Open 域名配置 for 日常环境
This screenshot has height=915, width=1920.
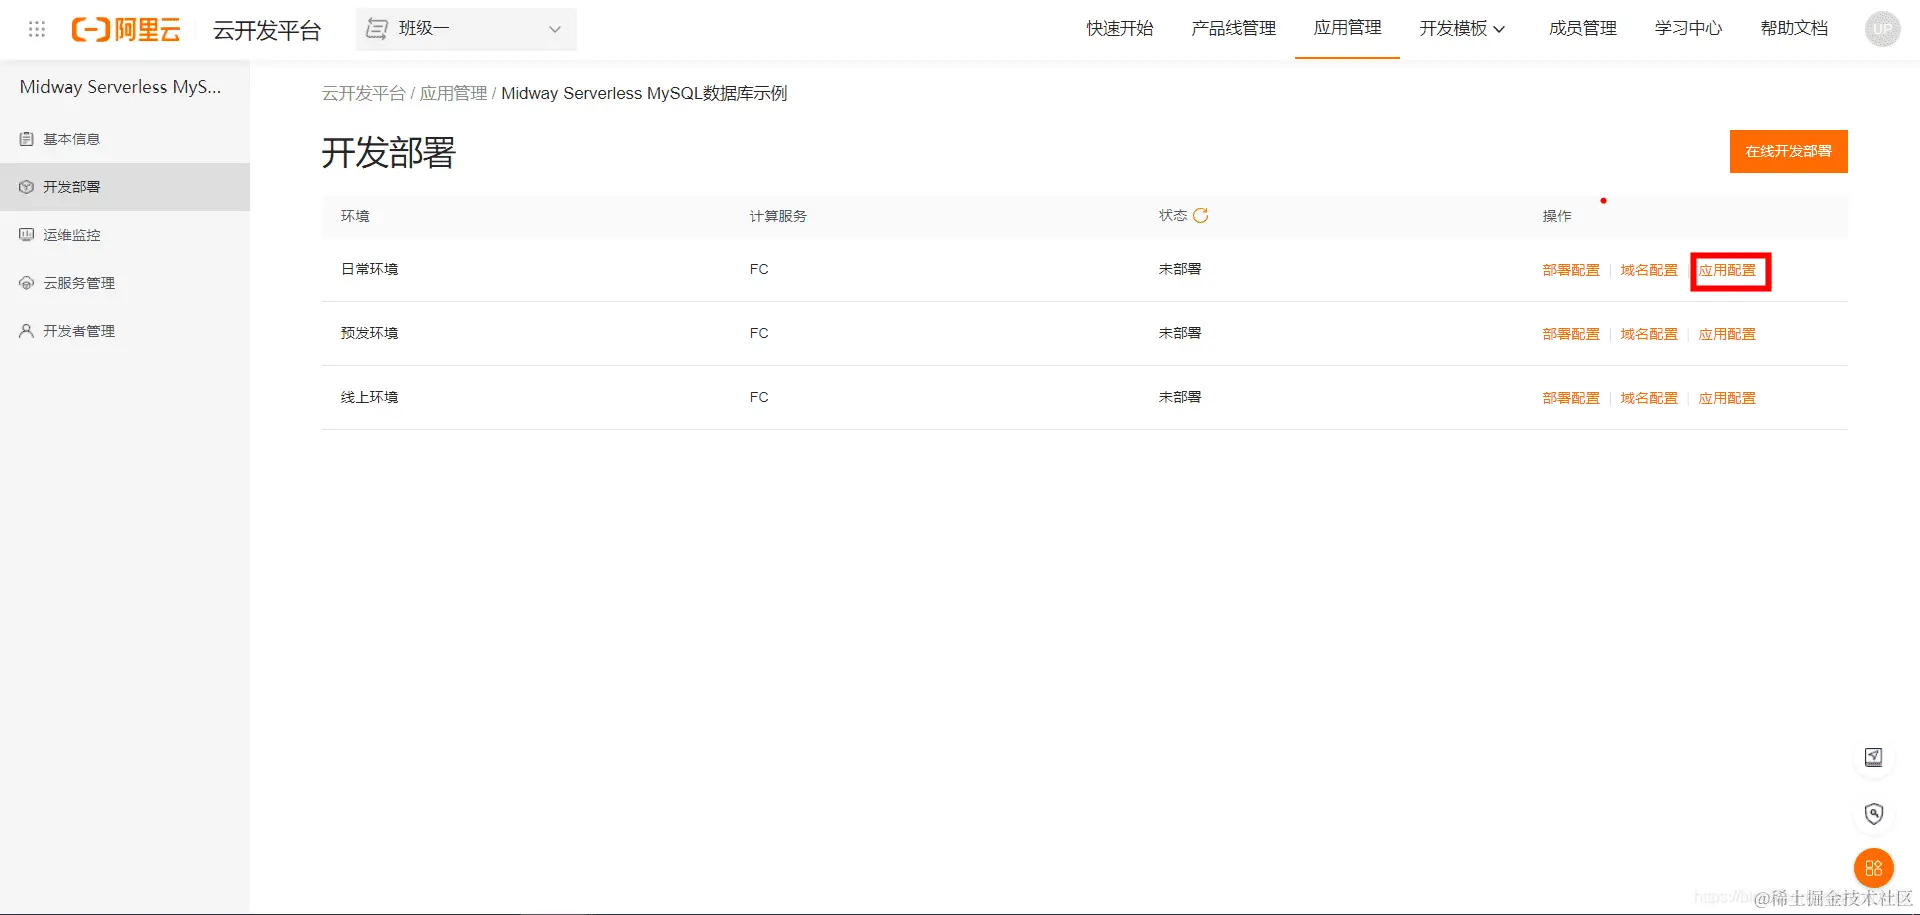[1649, 270]
